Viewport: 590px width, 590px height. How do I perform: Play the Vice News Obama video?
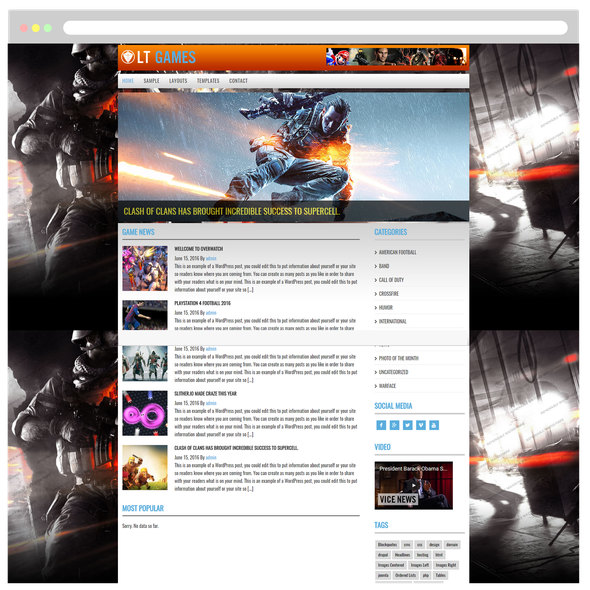coord(414,485)
